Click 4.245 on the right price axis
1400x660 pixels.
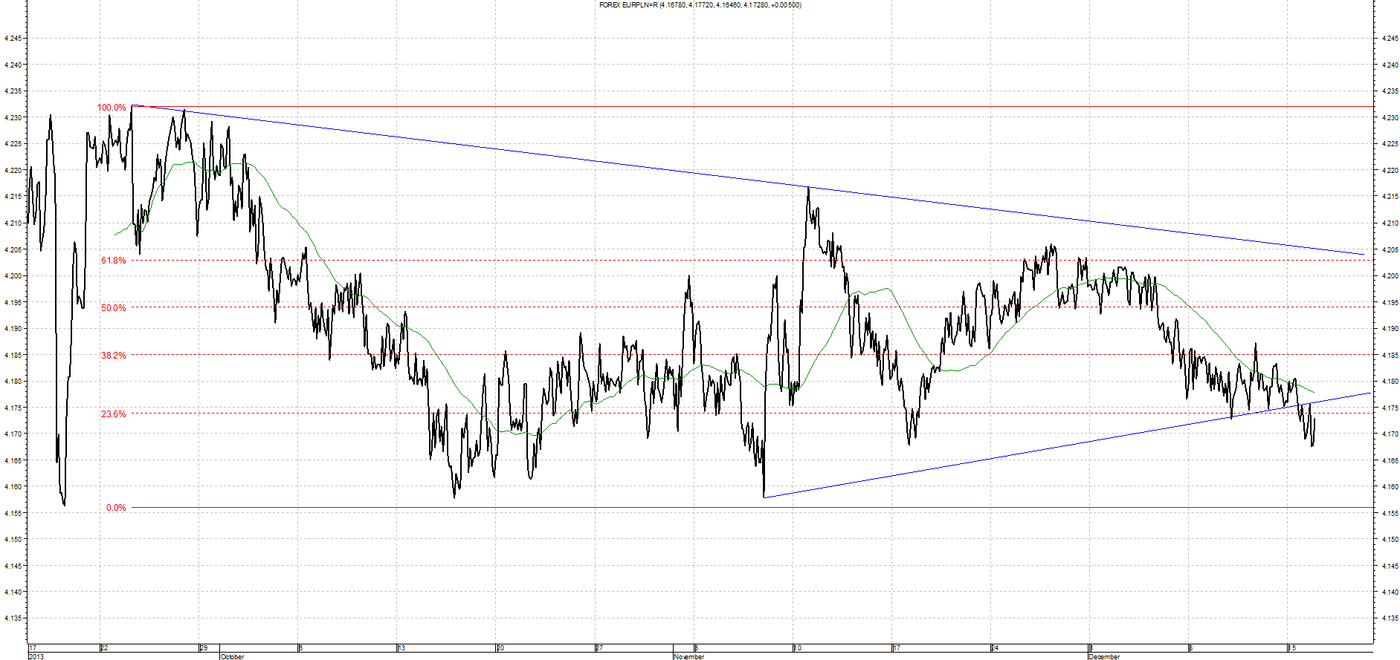[1387, 38]
